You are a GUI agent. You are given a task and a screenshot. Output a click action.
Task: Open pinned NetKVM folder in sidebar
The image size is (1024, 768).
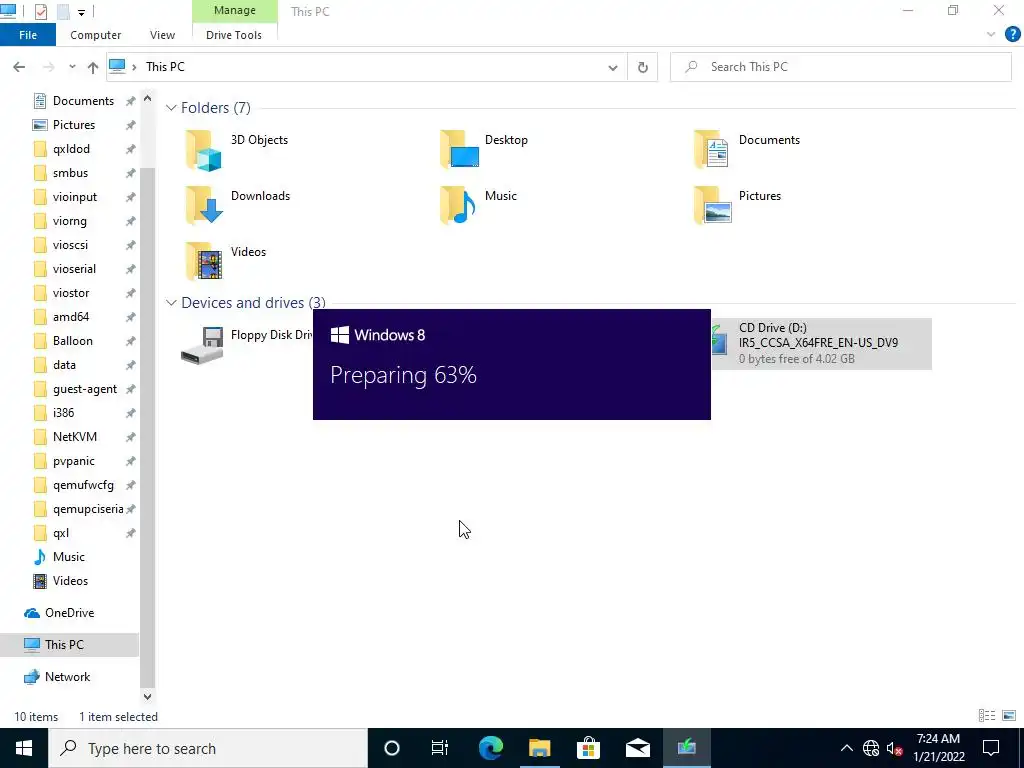(x=74, y=436)
